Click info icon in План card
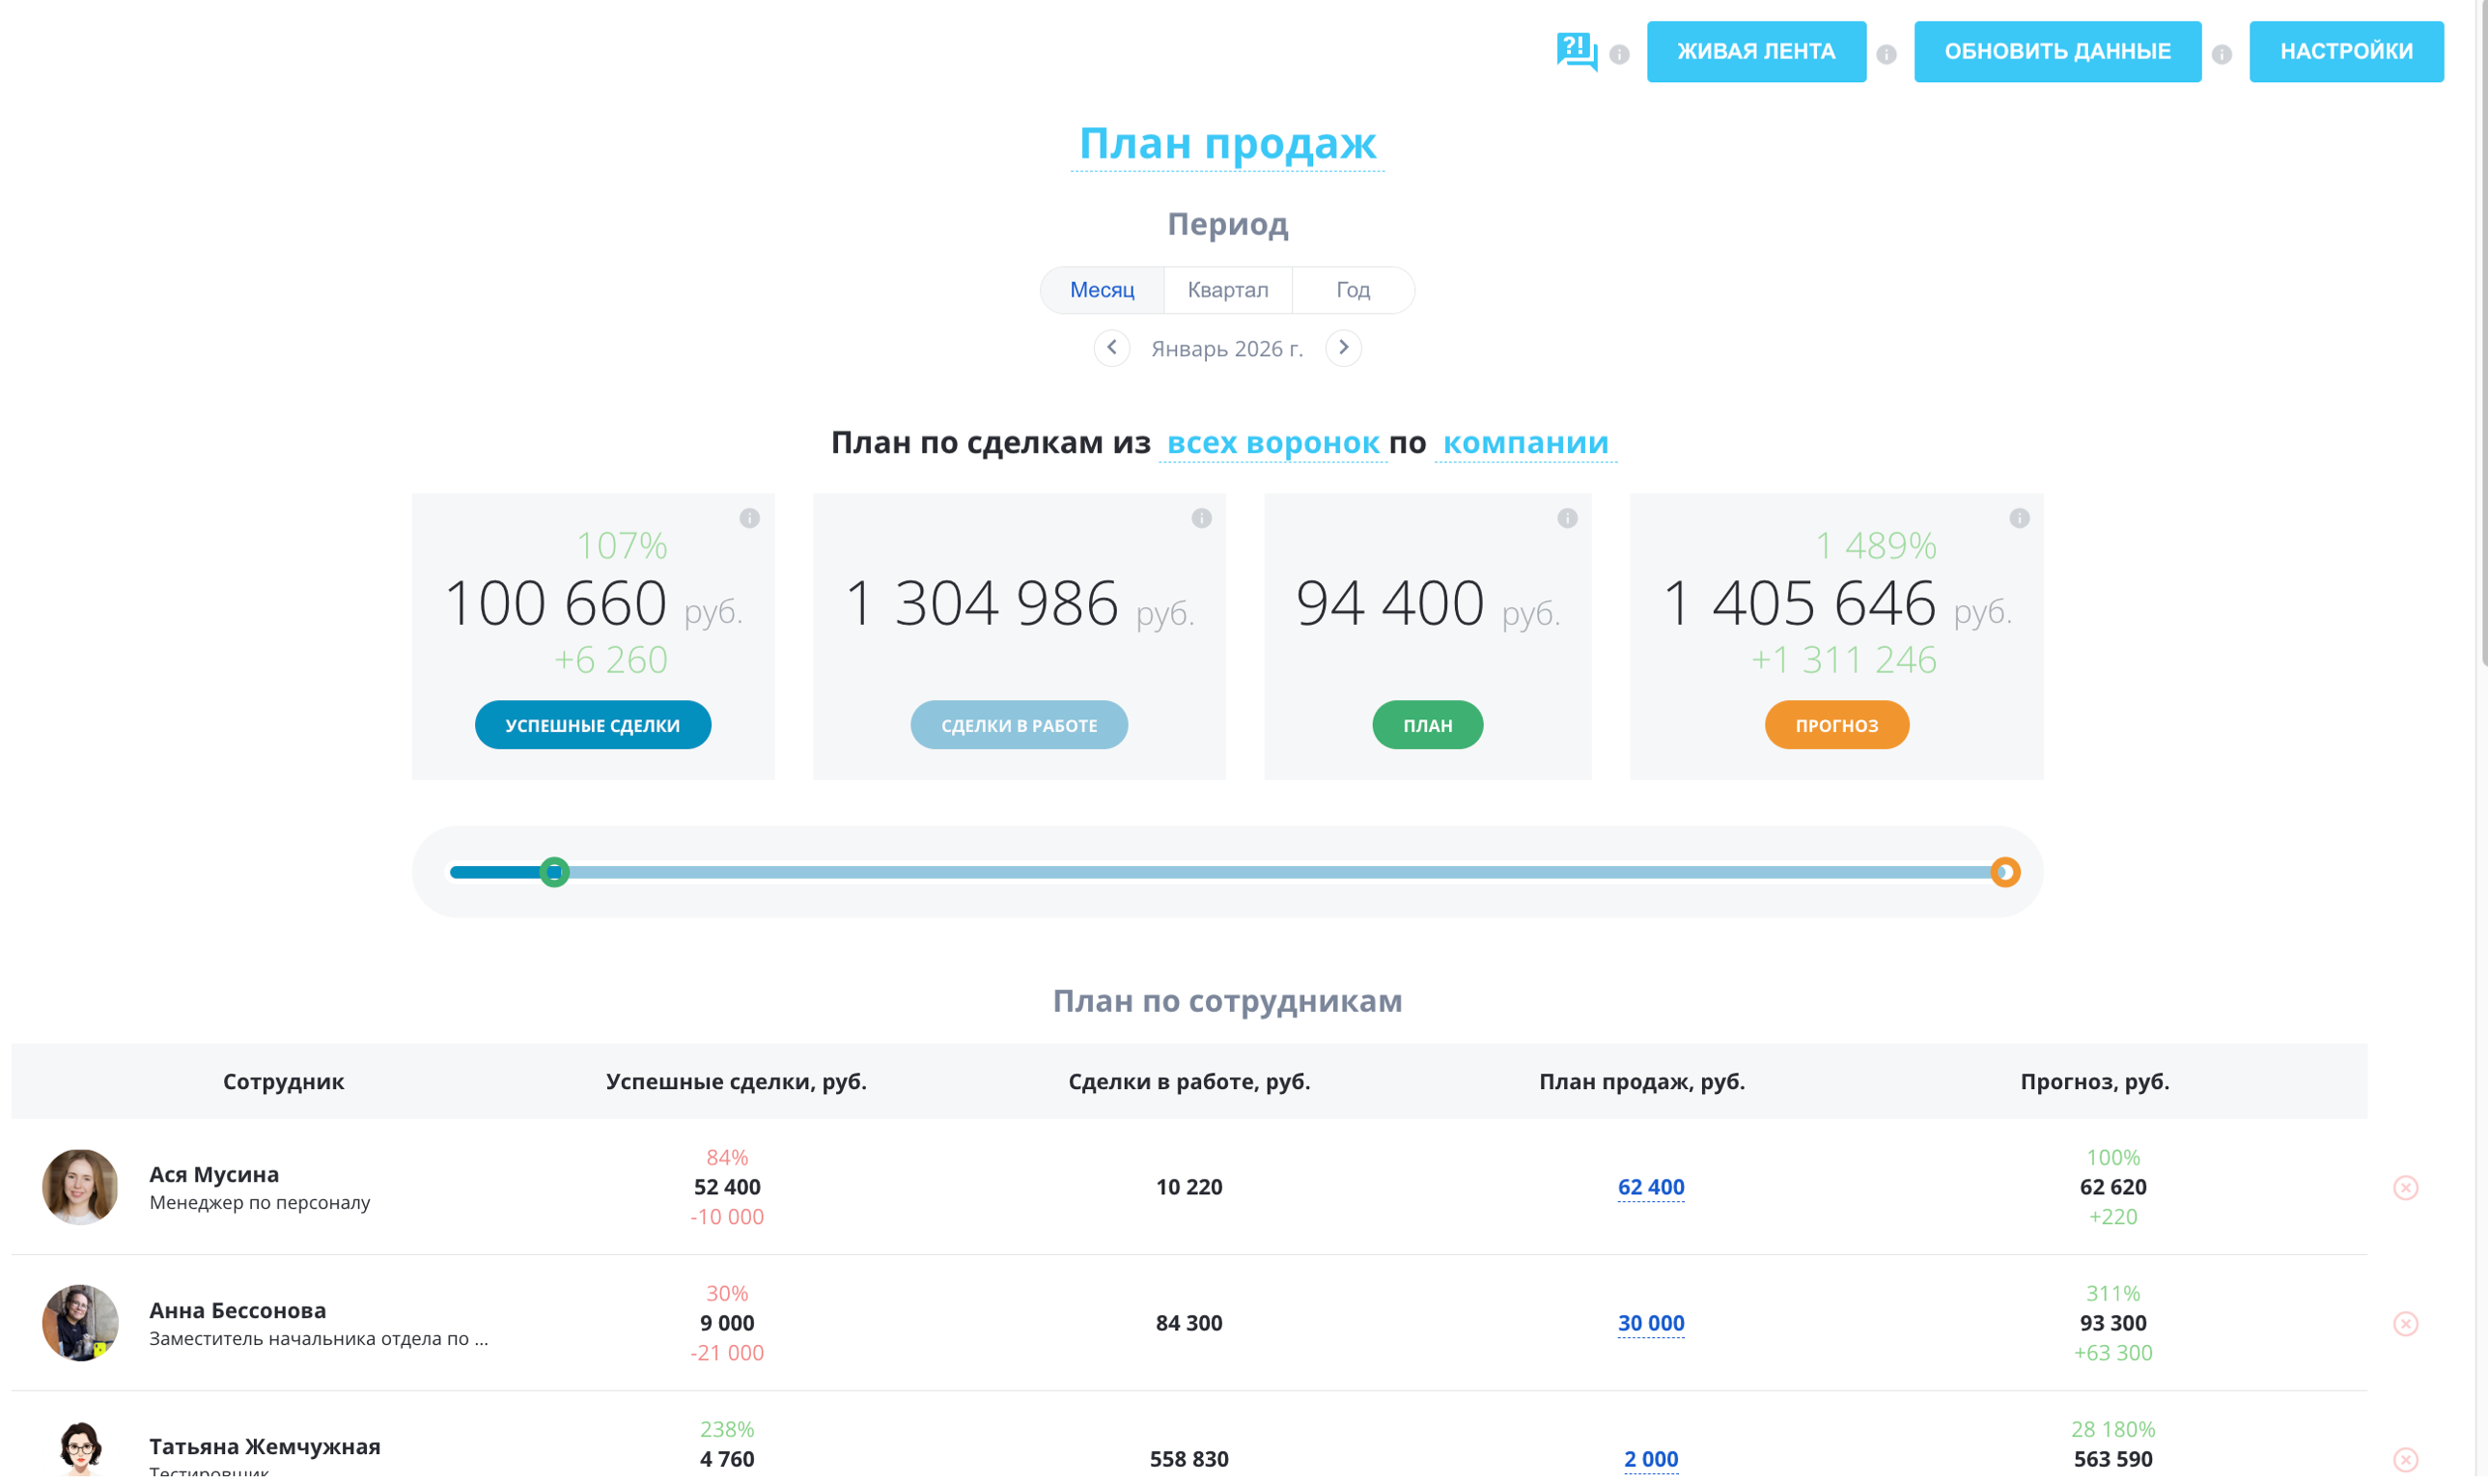 coord(1567,518)
